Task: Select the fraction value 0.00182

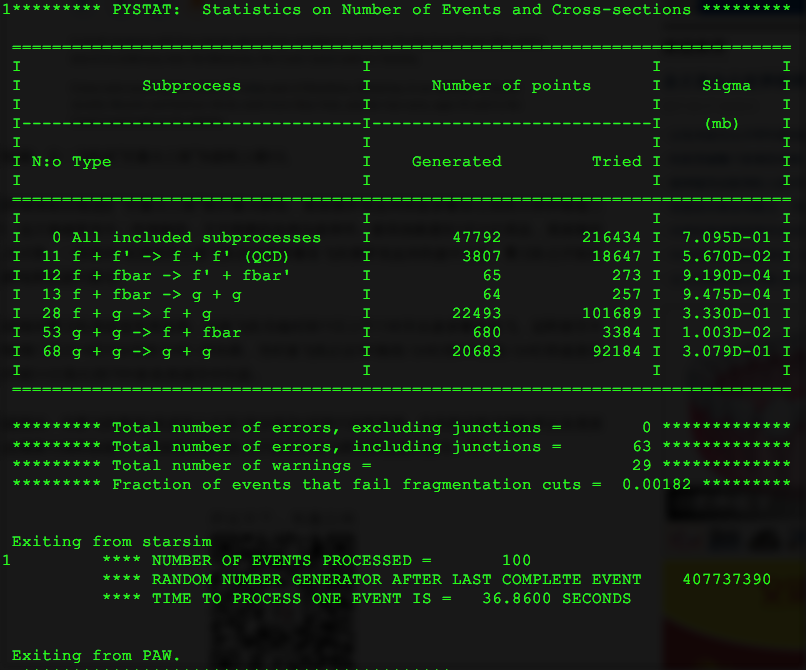Action: click(x=656, y=484)
